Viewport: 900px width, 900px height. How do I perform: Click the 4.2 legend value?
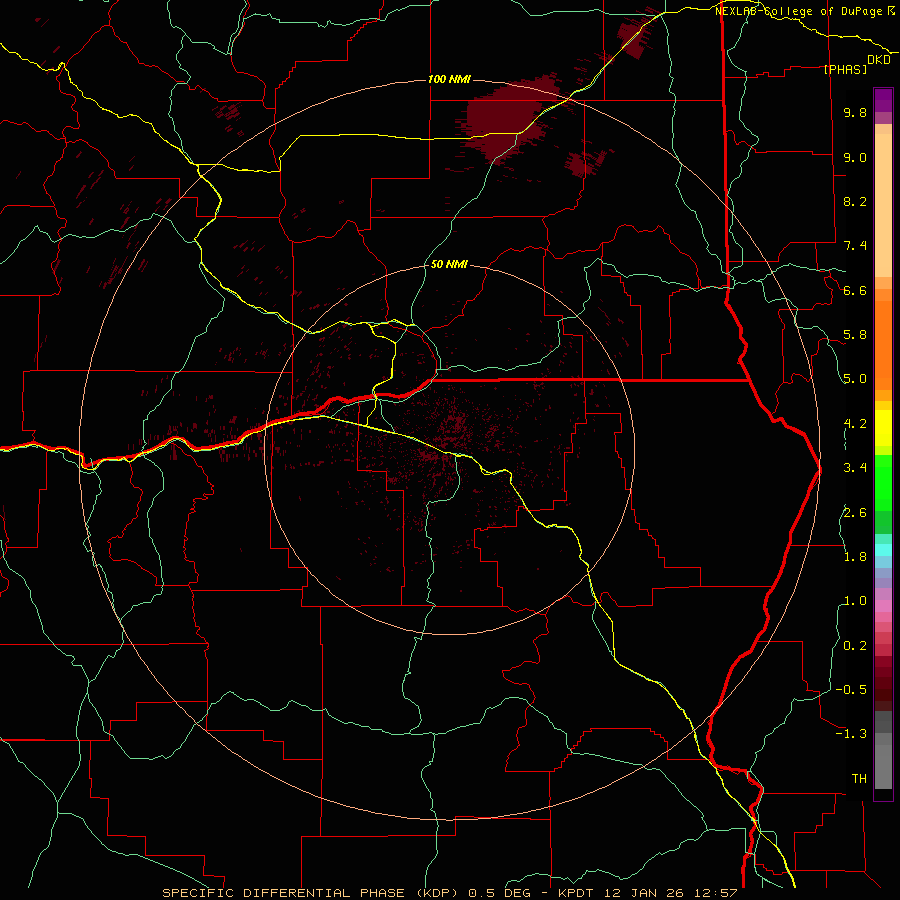[x=855, y=424]
